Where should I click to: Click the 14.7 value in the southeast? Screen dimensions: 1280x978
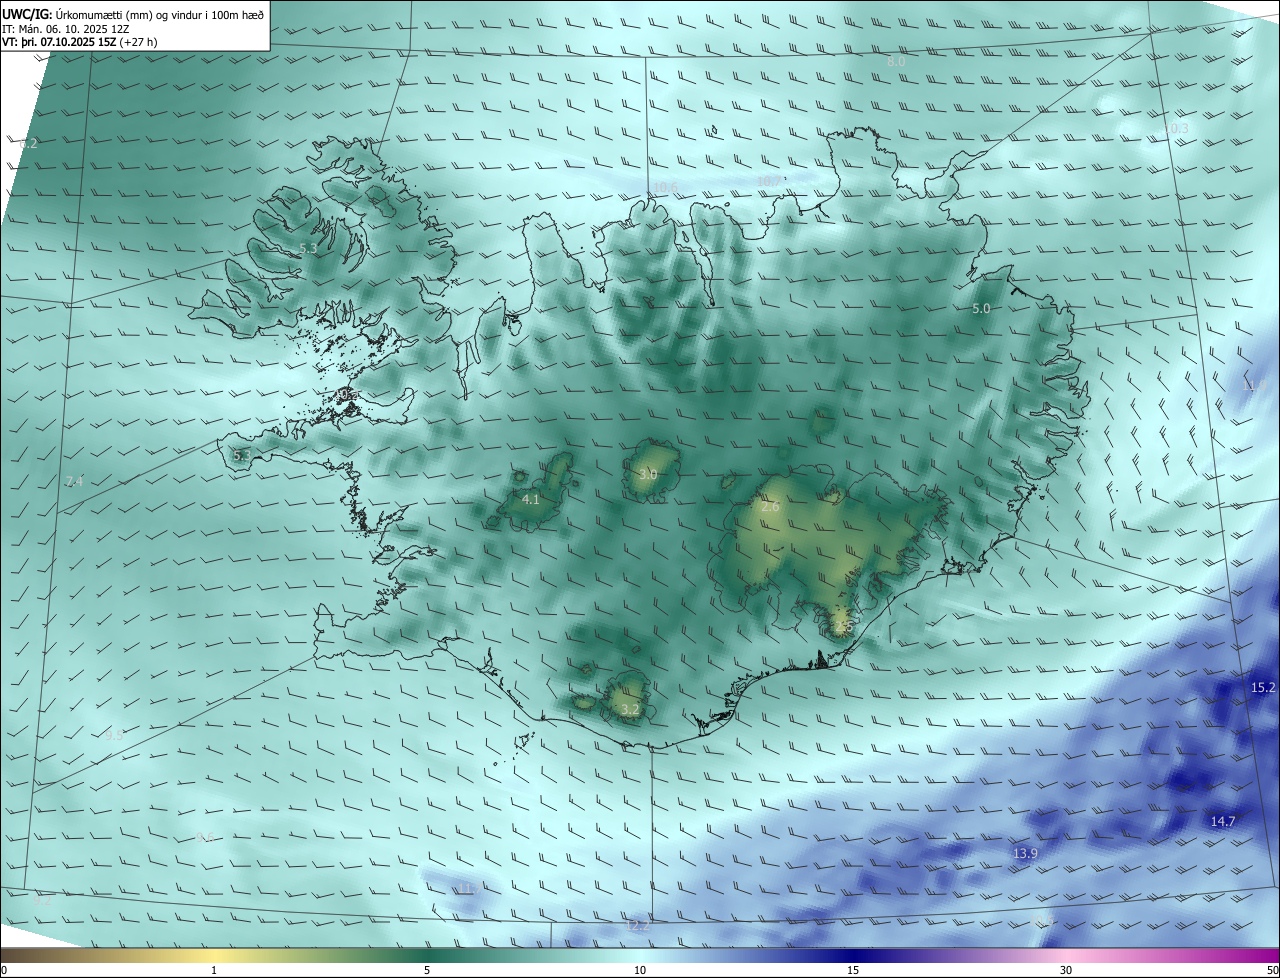pyautogui.click(x=1223, y=822)
